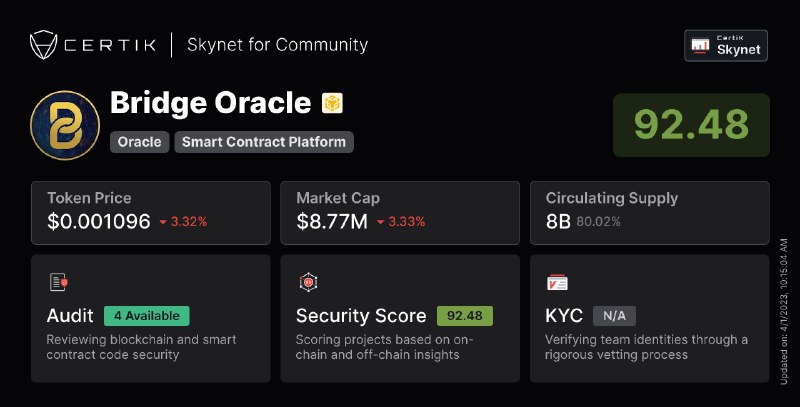The height and width of the screenshot is (407, 800).
Task: Click 'Reviewing blockchain and smart contract' description
Action: point(141,347)
